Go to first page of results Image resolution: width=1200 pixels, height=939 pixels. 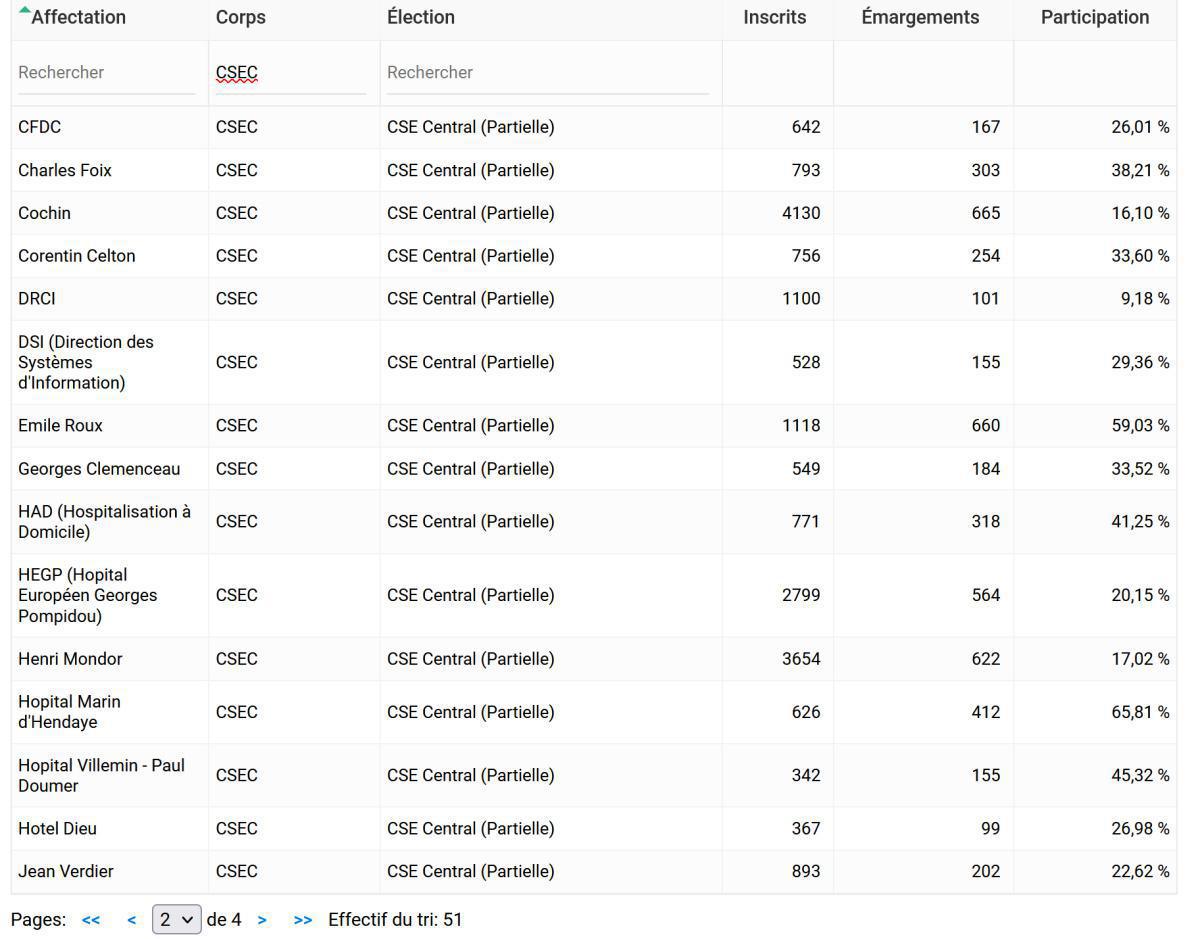point(91,920)
